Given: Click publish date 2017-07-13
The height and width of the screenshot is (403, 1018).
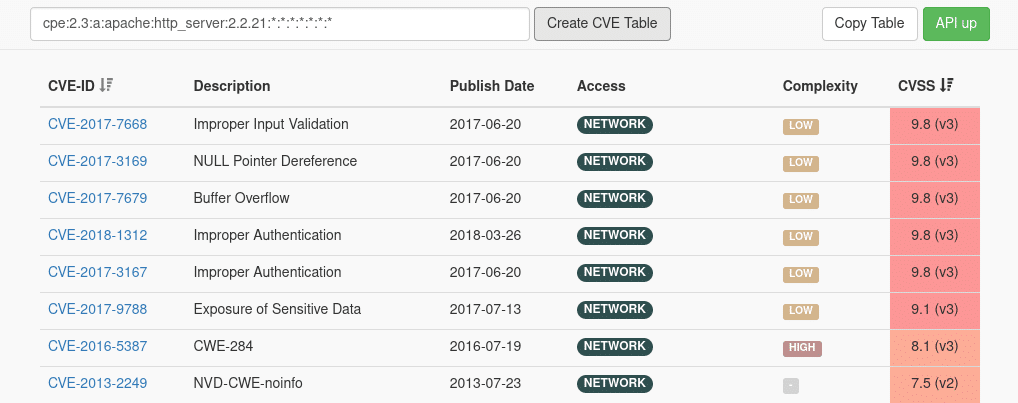Looking at the screenshot, I should point(486,309).
